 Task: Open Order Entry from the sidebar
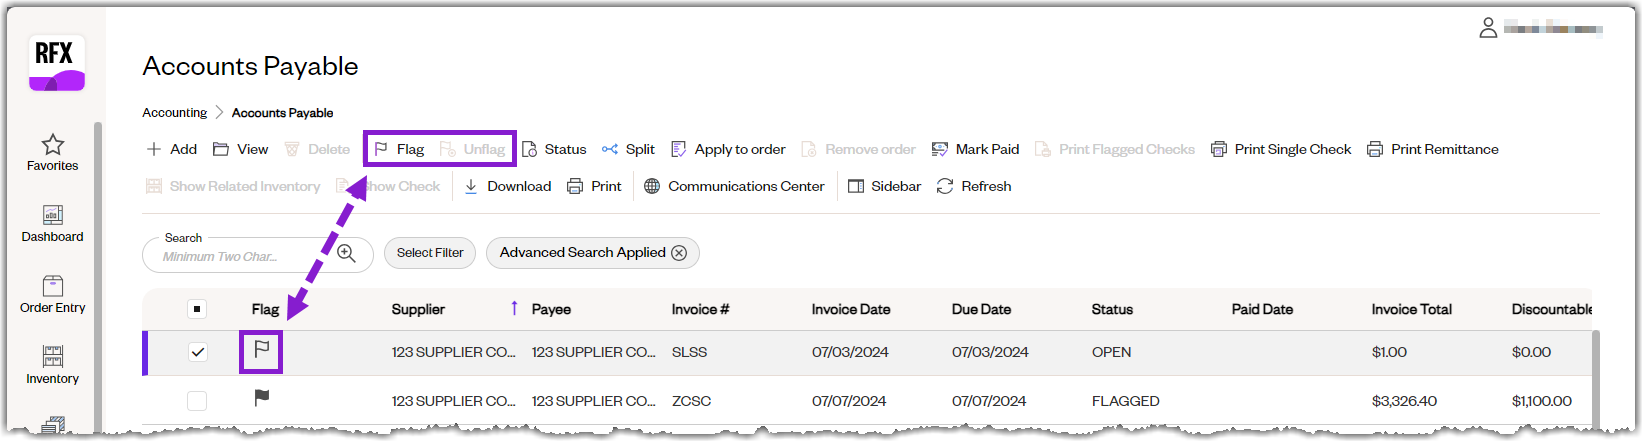(x=53, y=295)
